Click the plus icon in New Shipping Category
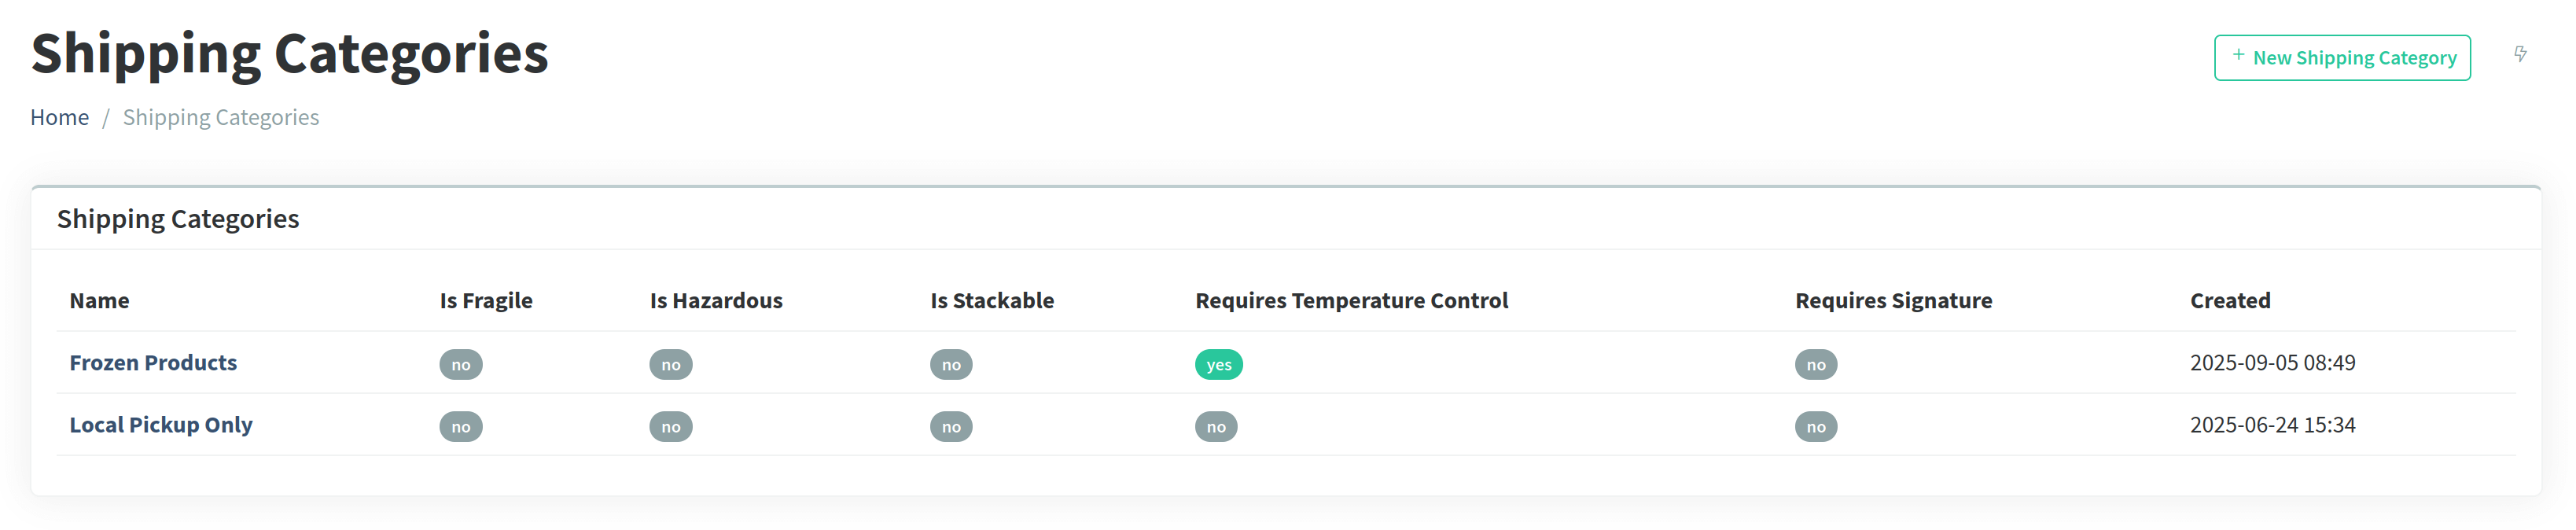 pyautogui.click(x=2238, y=56)
